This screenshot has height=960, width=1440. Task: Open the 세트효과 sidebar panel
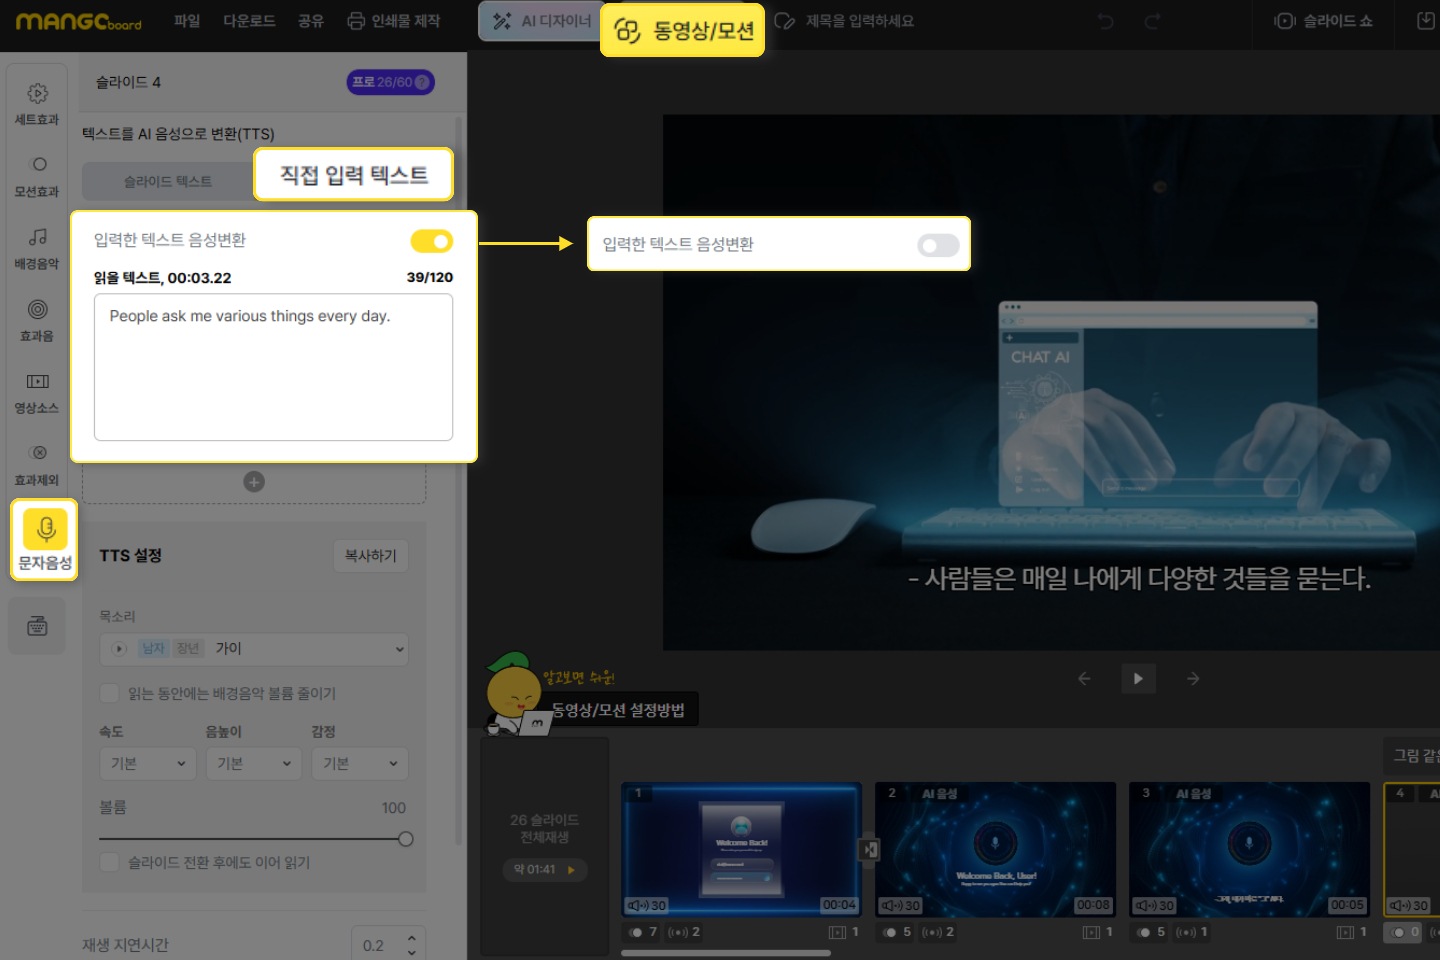37,103
